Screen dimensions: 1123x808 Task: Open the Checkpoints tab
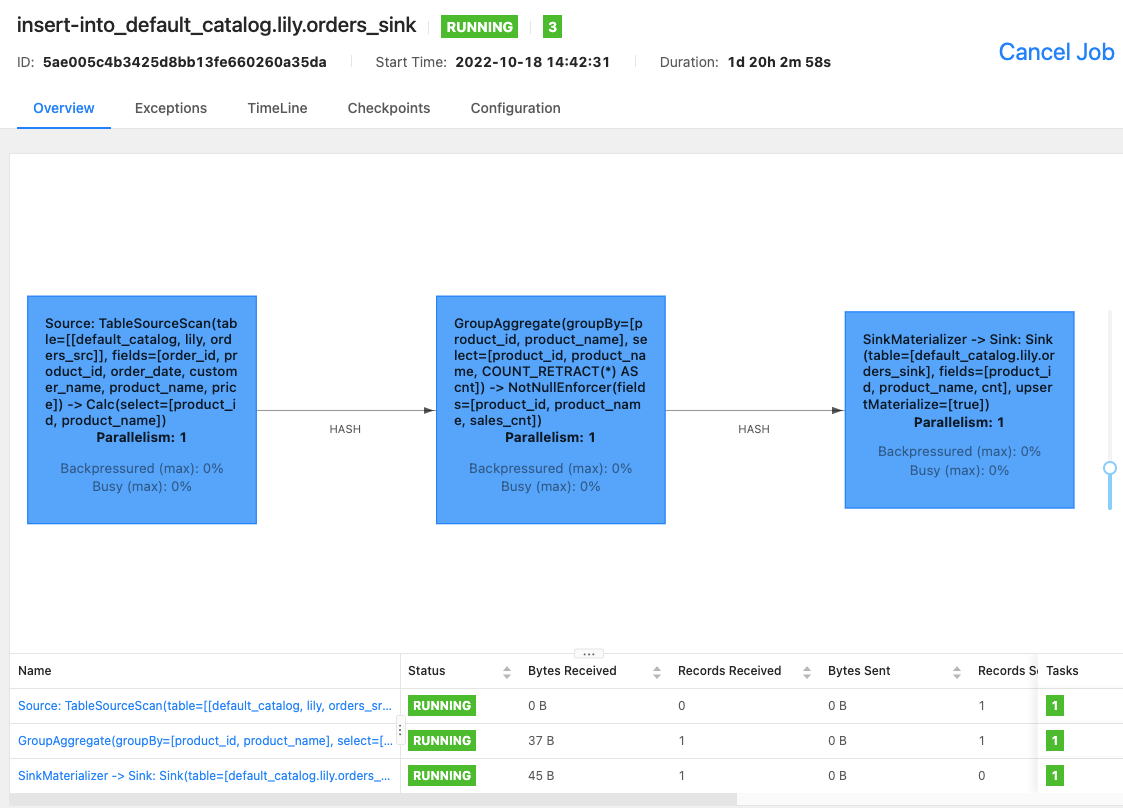tap(389, 108)
